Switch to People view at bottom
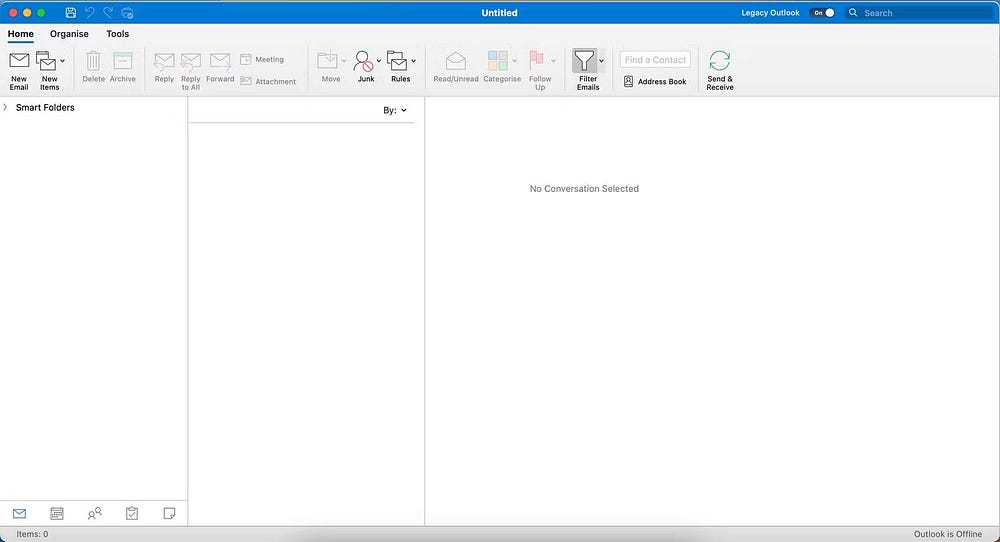This screenshot has height=542, width=1000. coord(94,513)
